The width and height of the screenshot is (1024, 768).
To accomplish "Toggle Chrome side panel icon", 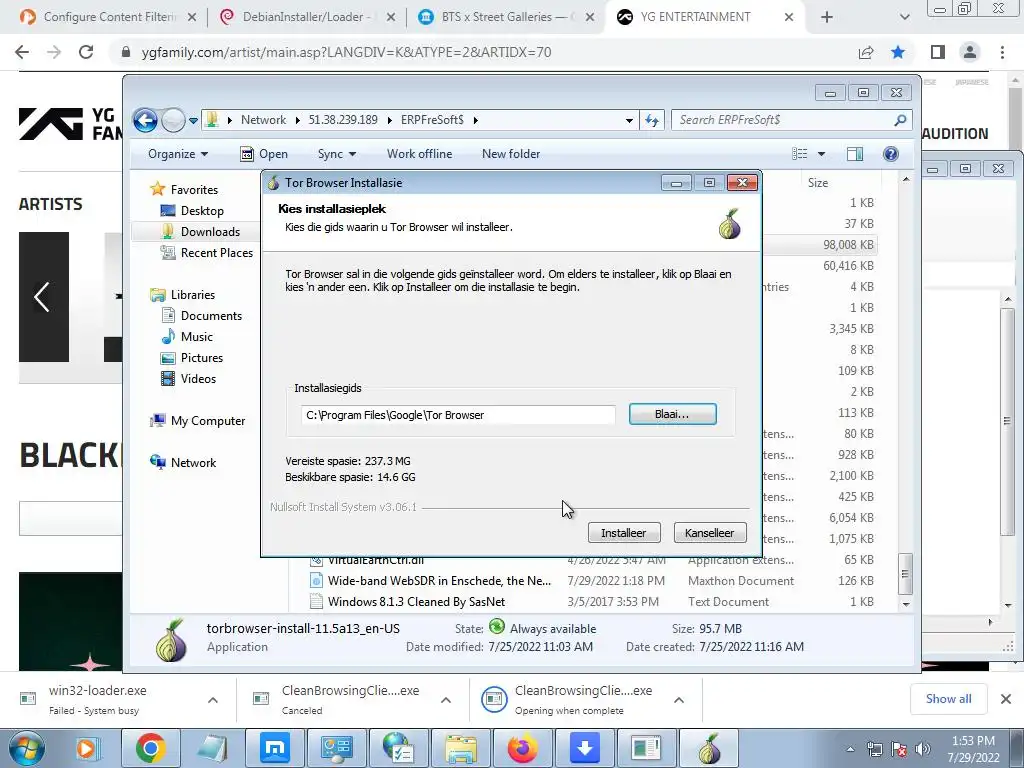I will [x=938, y=52].
